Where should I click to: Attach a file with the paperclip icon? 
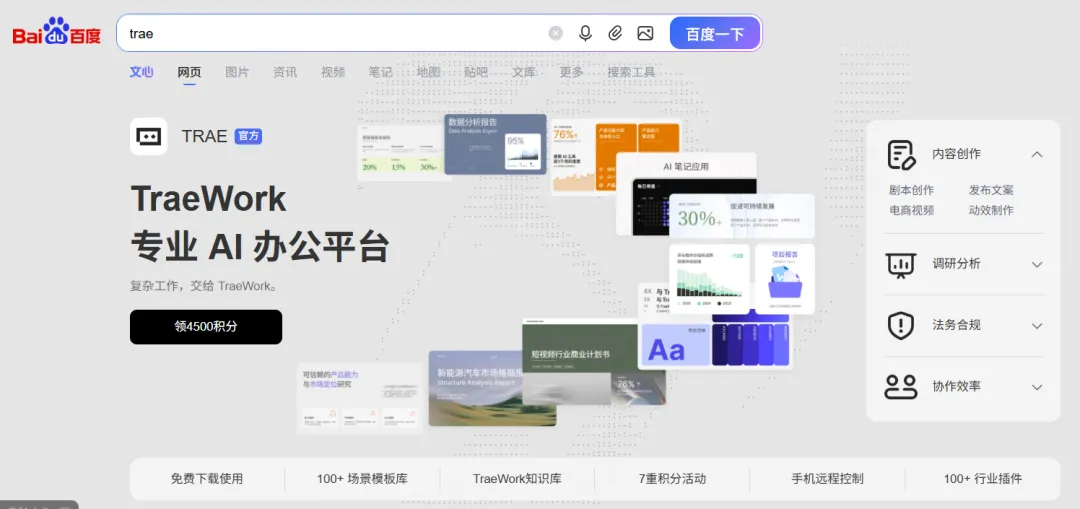point(615,33)
